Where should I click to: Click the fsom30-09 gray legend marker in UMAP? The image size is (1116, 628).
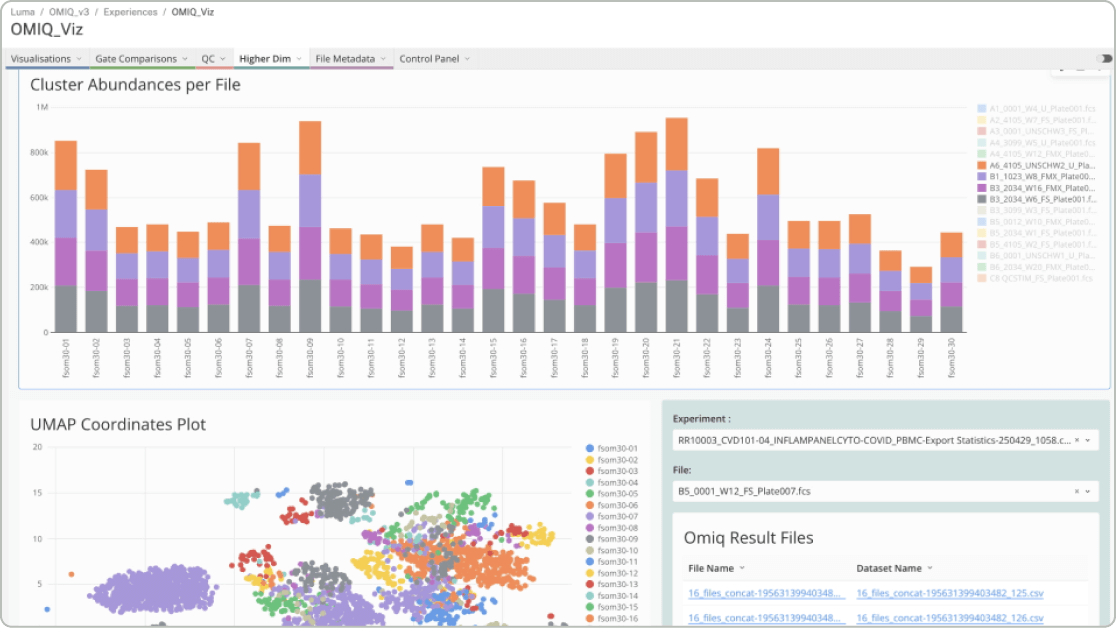point(590,539)
